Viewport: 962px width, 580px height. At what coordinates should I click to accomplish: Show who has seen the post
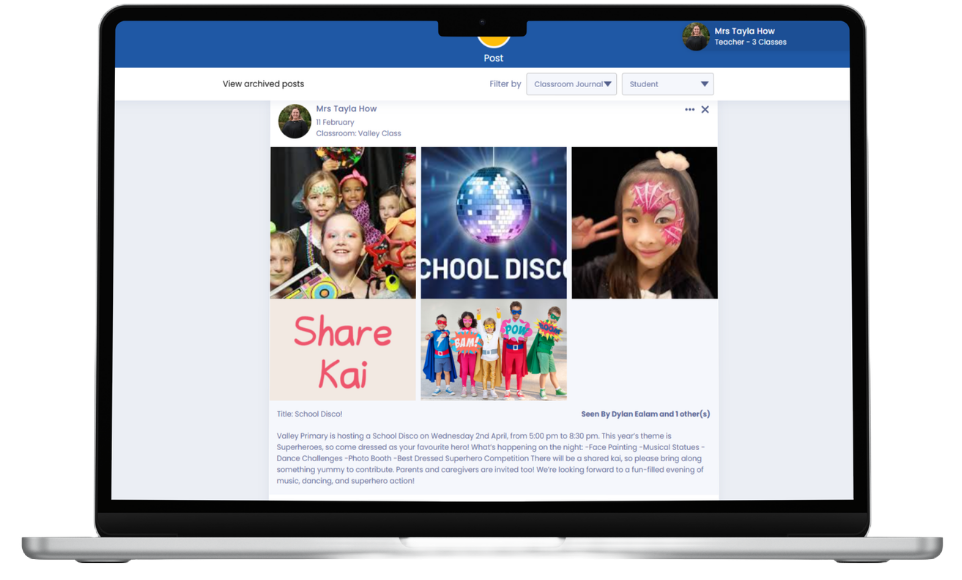[x=645, y=414]
